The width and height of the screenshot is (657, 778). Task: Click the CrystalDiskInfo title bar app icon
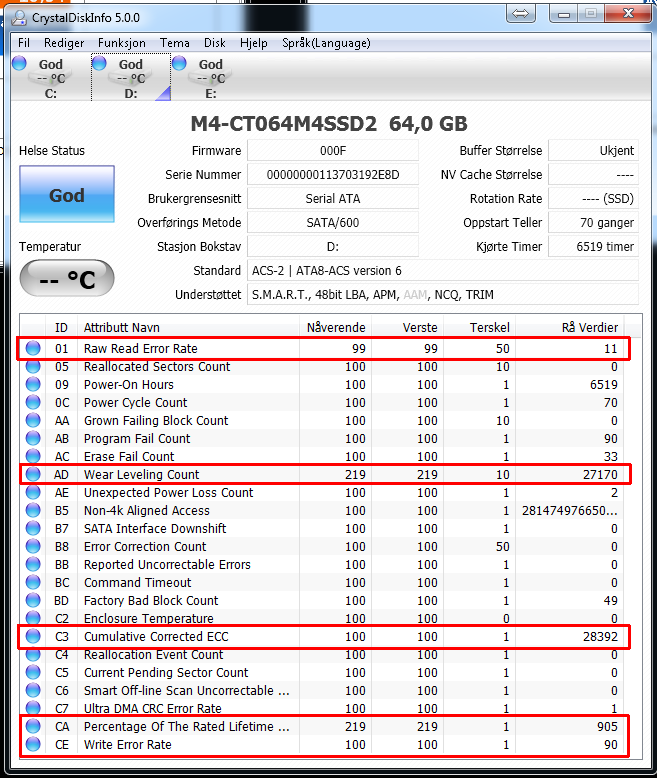pyautogui.click(x=20, y=18)
